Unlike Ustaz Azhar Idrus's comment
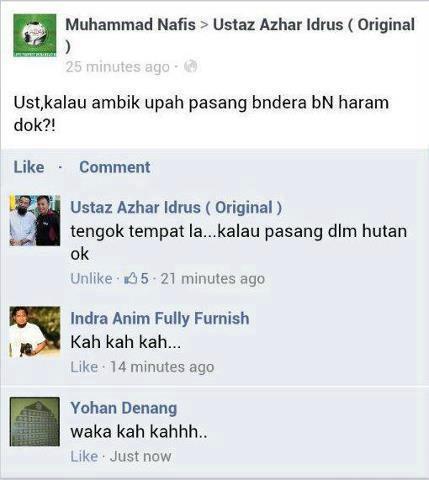This screenshot has width=429, height=480. [91, 278]
